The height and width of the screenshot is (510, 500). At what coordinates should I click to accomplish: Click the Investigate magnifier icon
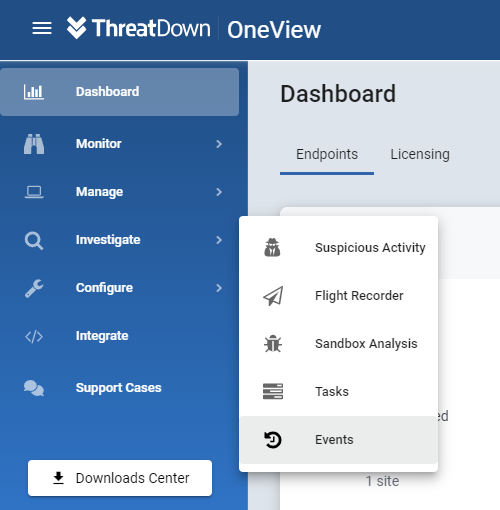(34, 240)
